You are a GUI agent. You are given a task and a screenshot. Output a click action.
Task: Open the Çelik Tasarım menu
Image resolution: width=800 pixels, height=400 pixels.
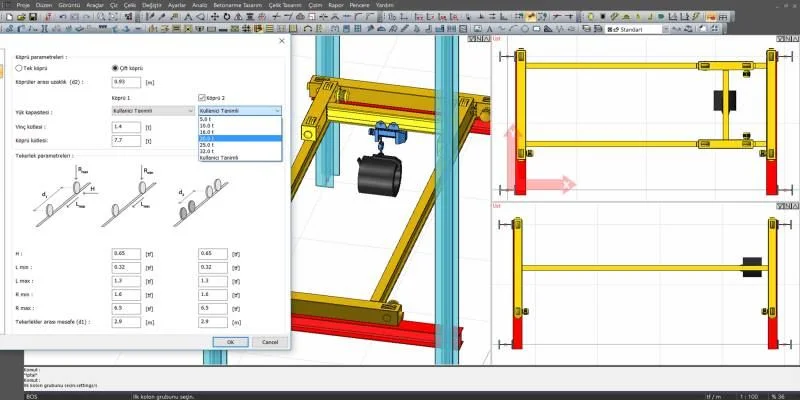(x=283, y=5)
